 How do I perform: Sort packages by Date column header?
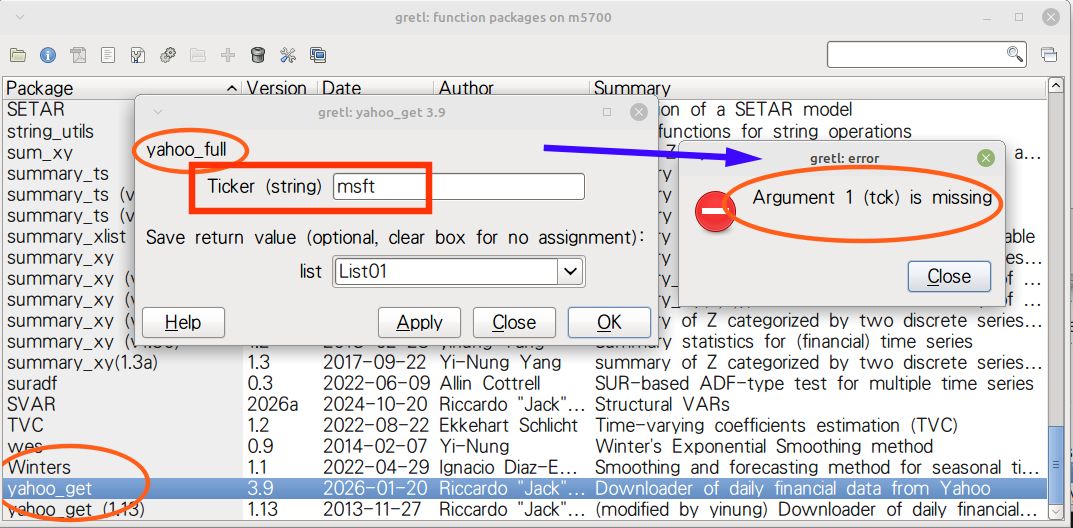pos(375,88)
